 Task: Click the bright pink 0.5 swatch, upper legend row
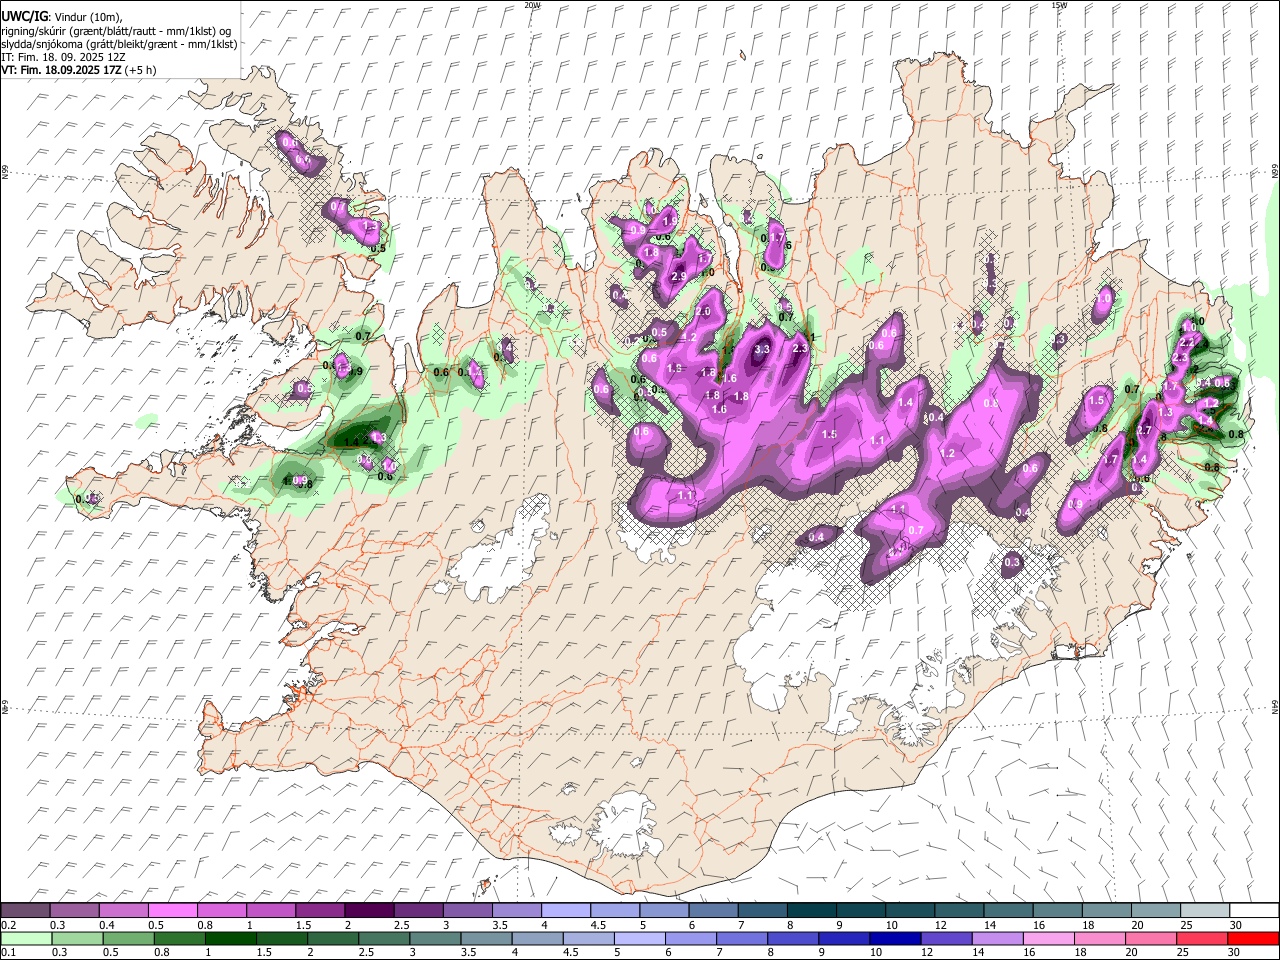pos(173,911)
